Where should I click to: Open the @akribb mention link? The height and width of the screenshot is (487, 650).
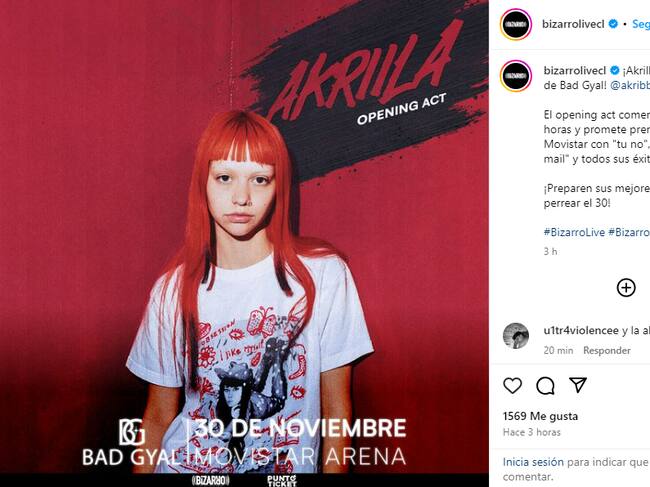630,85
